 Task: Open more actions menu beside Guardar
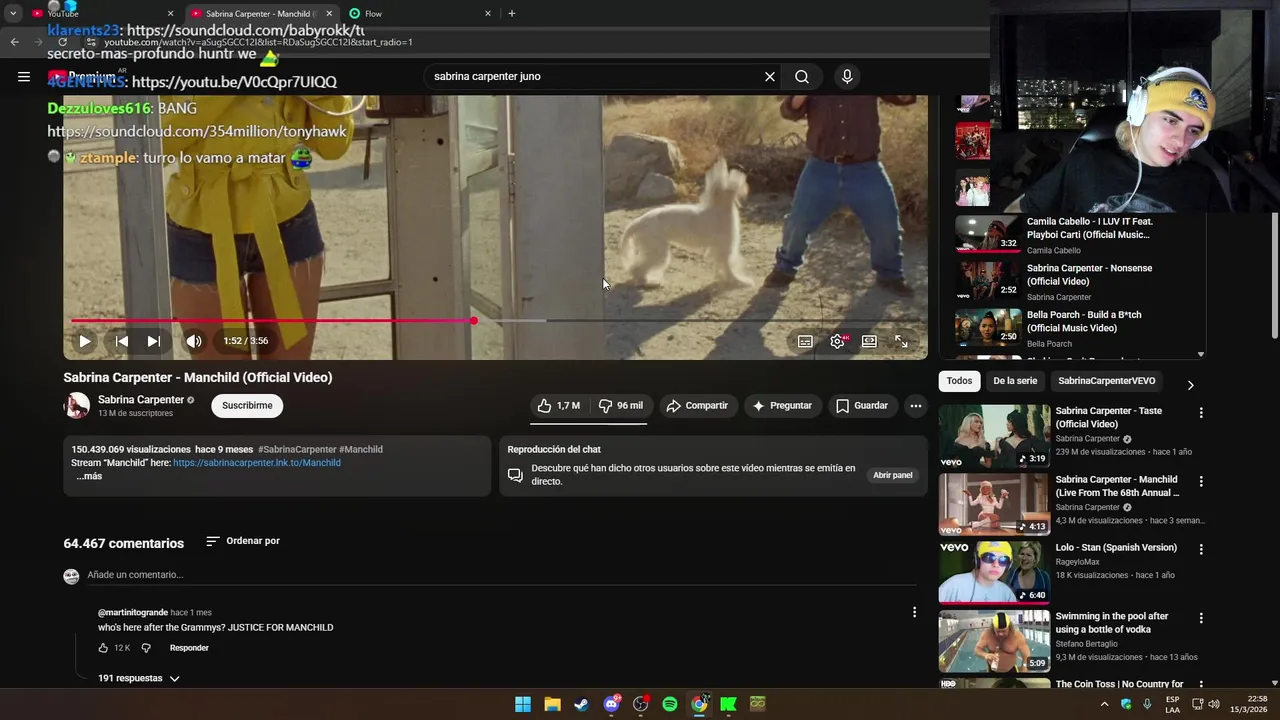[x=916, y=405]
